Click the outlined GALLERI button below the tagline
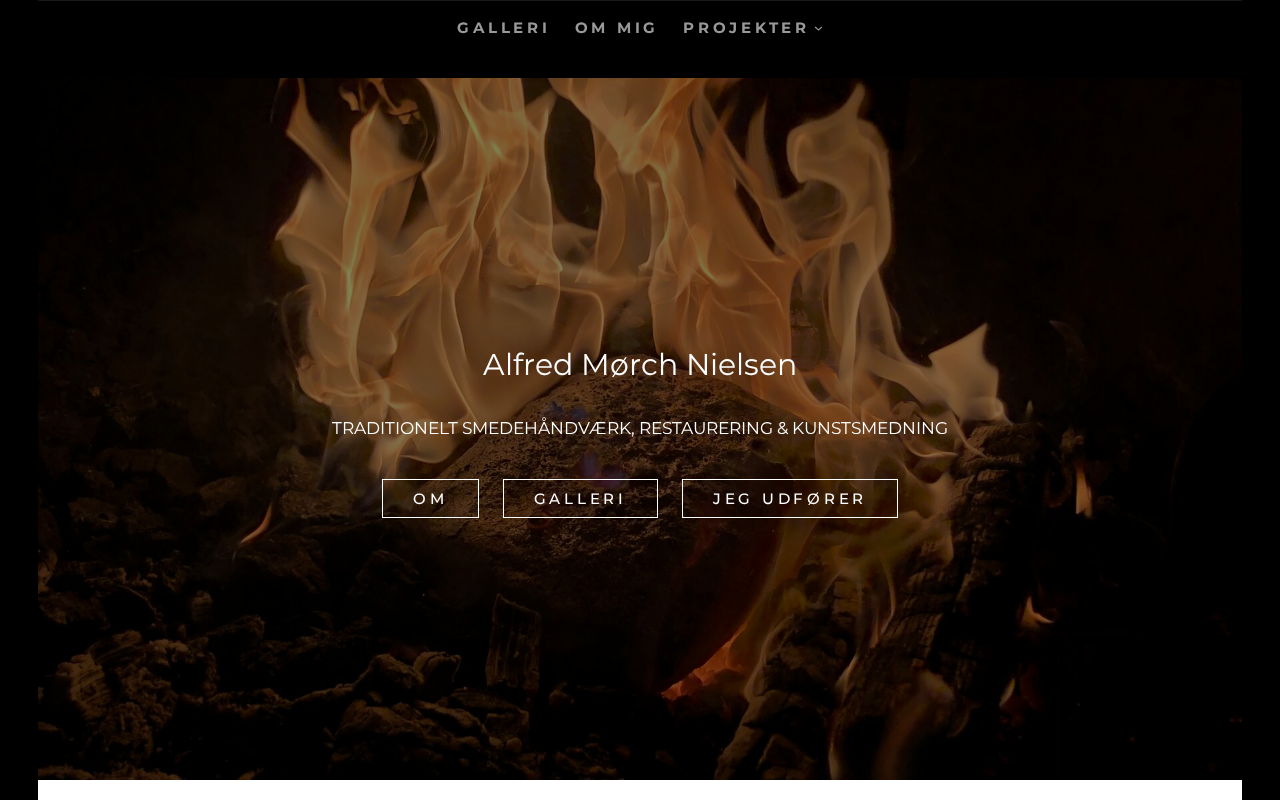The width and height of the screenshot is (1280, 800). (580, 498)
